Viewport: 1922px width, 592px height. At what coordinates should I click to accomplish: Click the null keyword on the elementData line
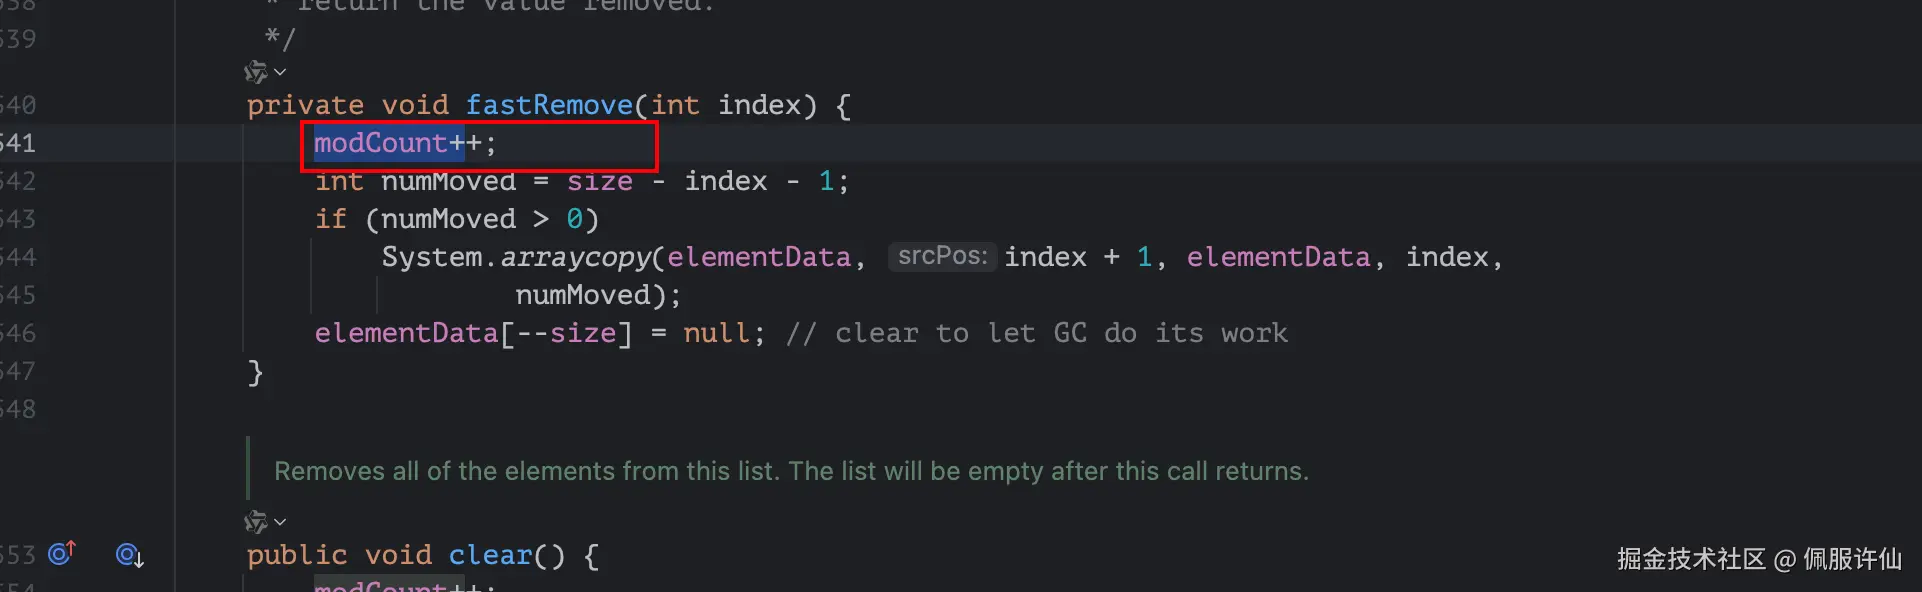tap(716, 333)
